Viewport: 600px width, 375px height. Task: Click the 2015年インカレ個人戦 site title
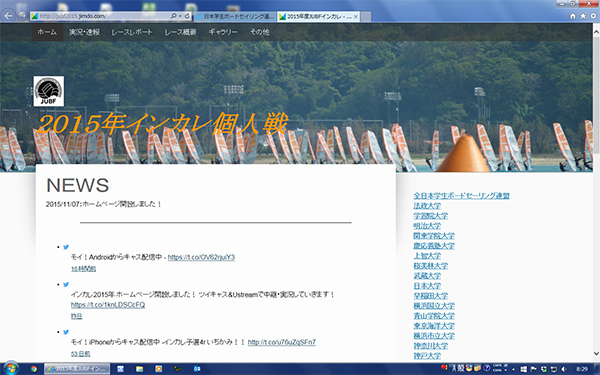click(x=162, y=123)
